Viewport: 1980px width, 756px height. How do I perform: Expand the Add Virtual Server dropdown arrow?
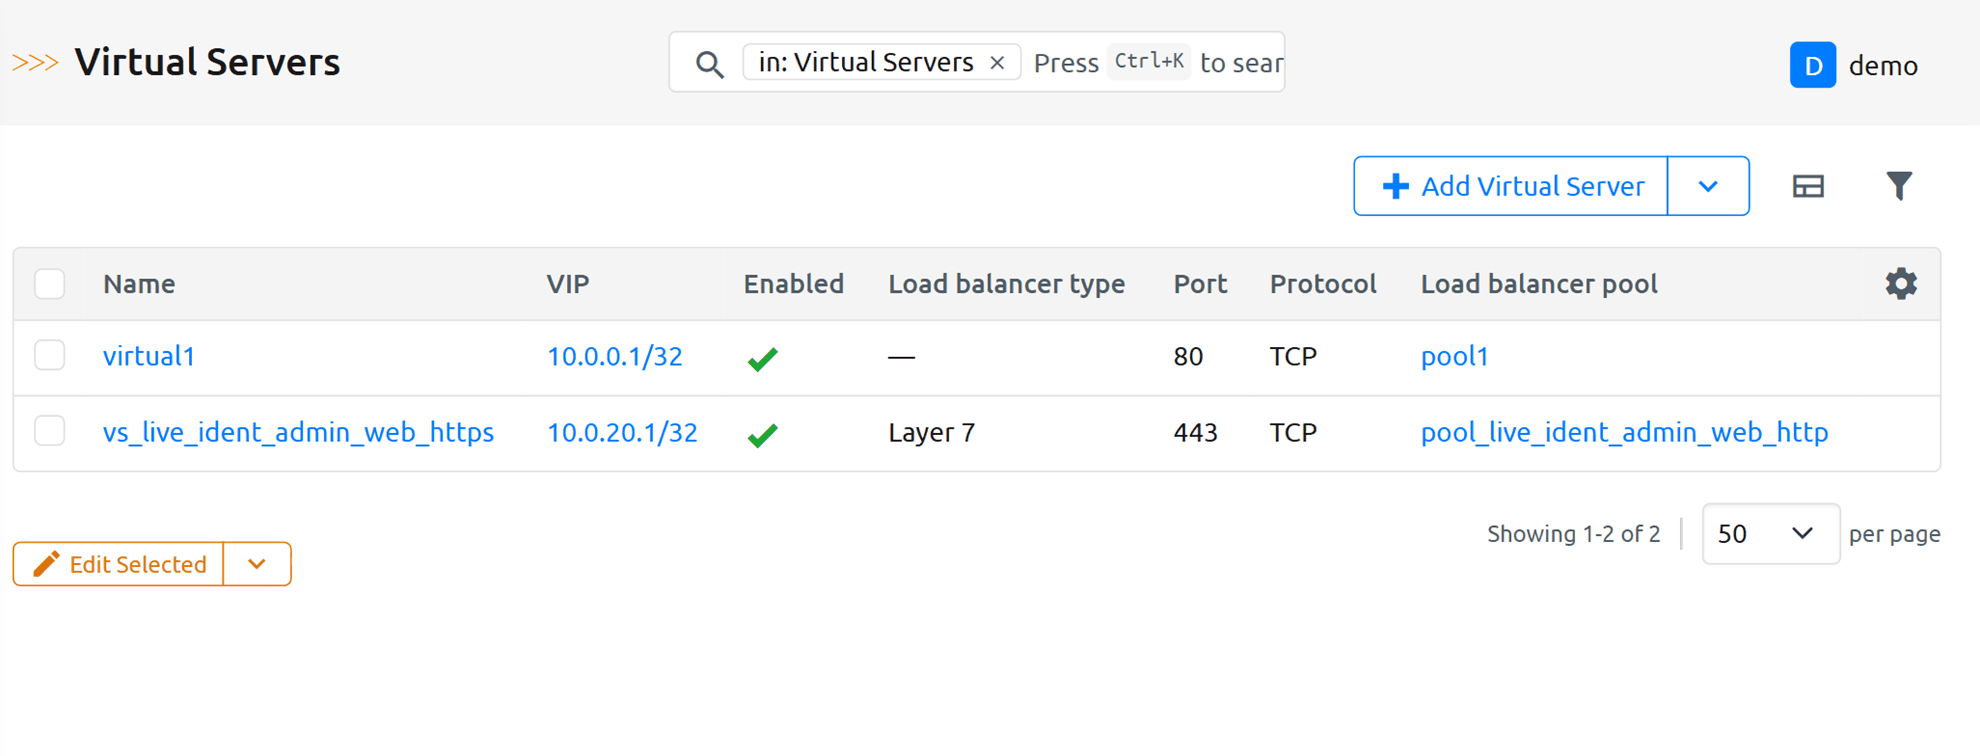[1708, 186]
